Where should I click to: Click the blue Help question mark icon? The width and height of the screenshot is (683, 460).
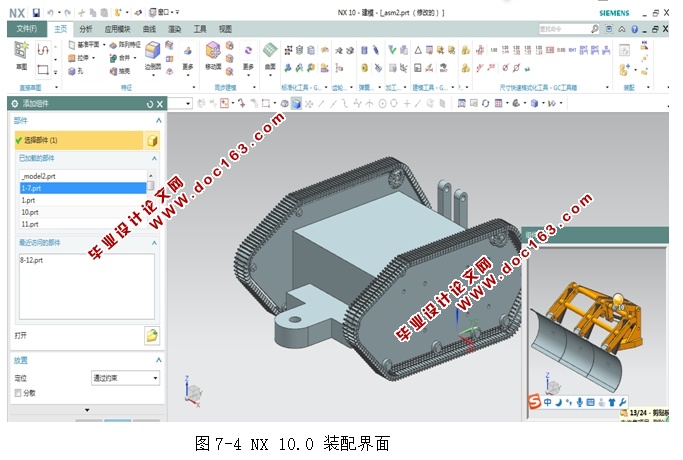[x=634, y=29]
